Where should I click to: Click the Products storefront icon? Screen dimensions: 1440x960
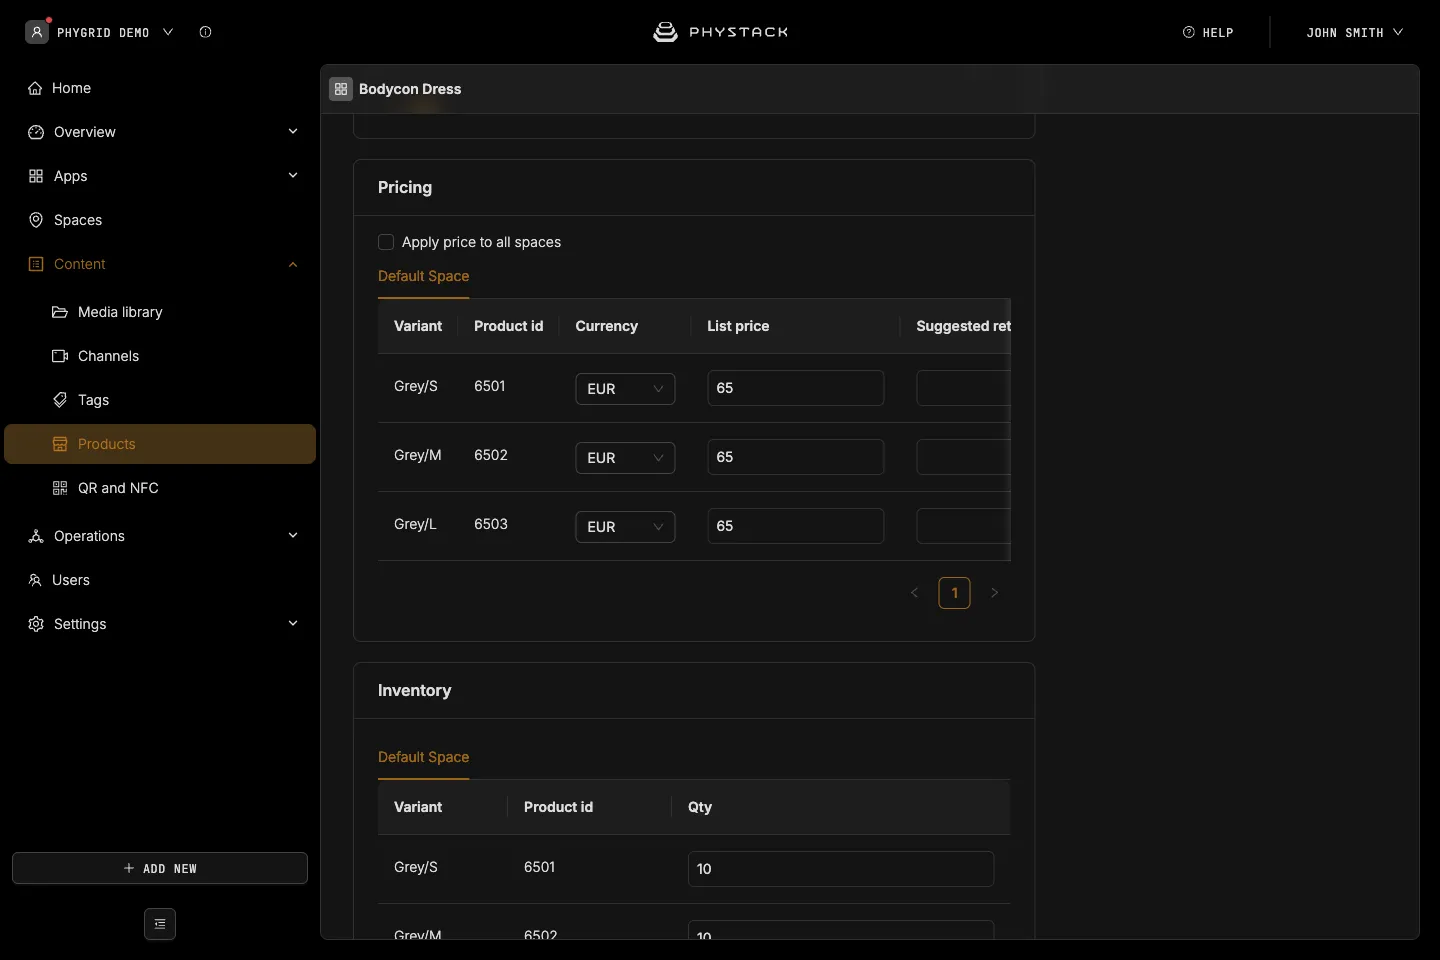60,444
